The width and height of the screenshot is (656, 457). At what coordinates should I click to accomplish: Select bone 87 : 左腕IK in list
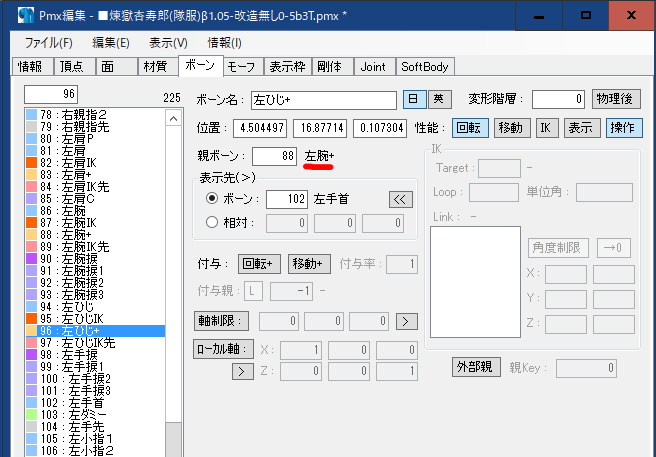[95, 223]
